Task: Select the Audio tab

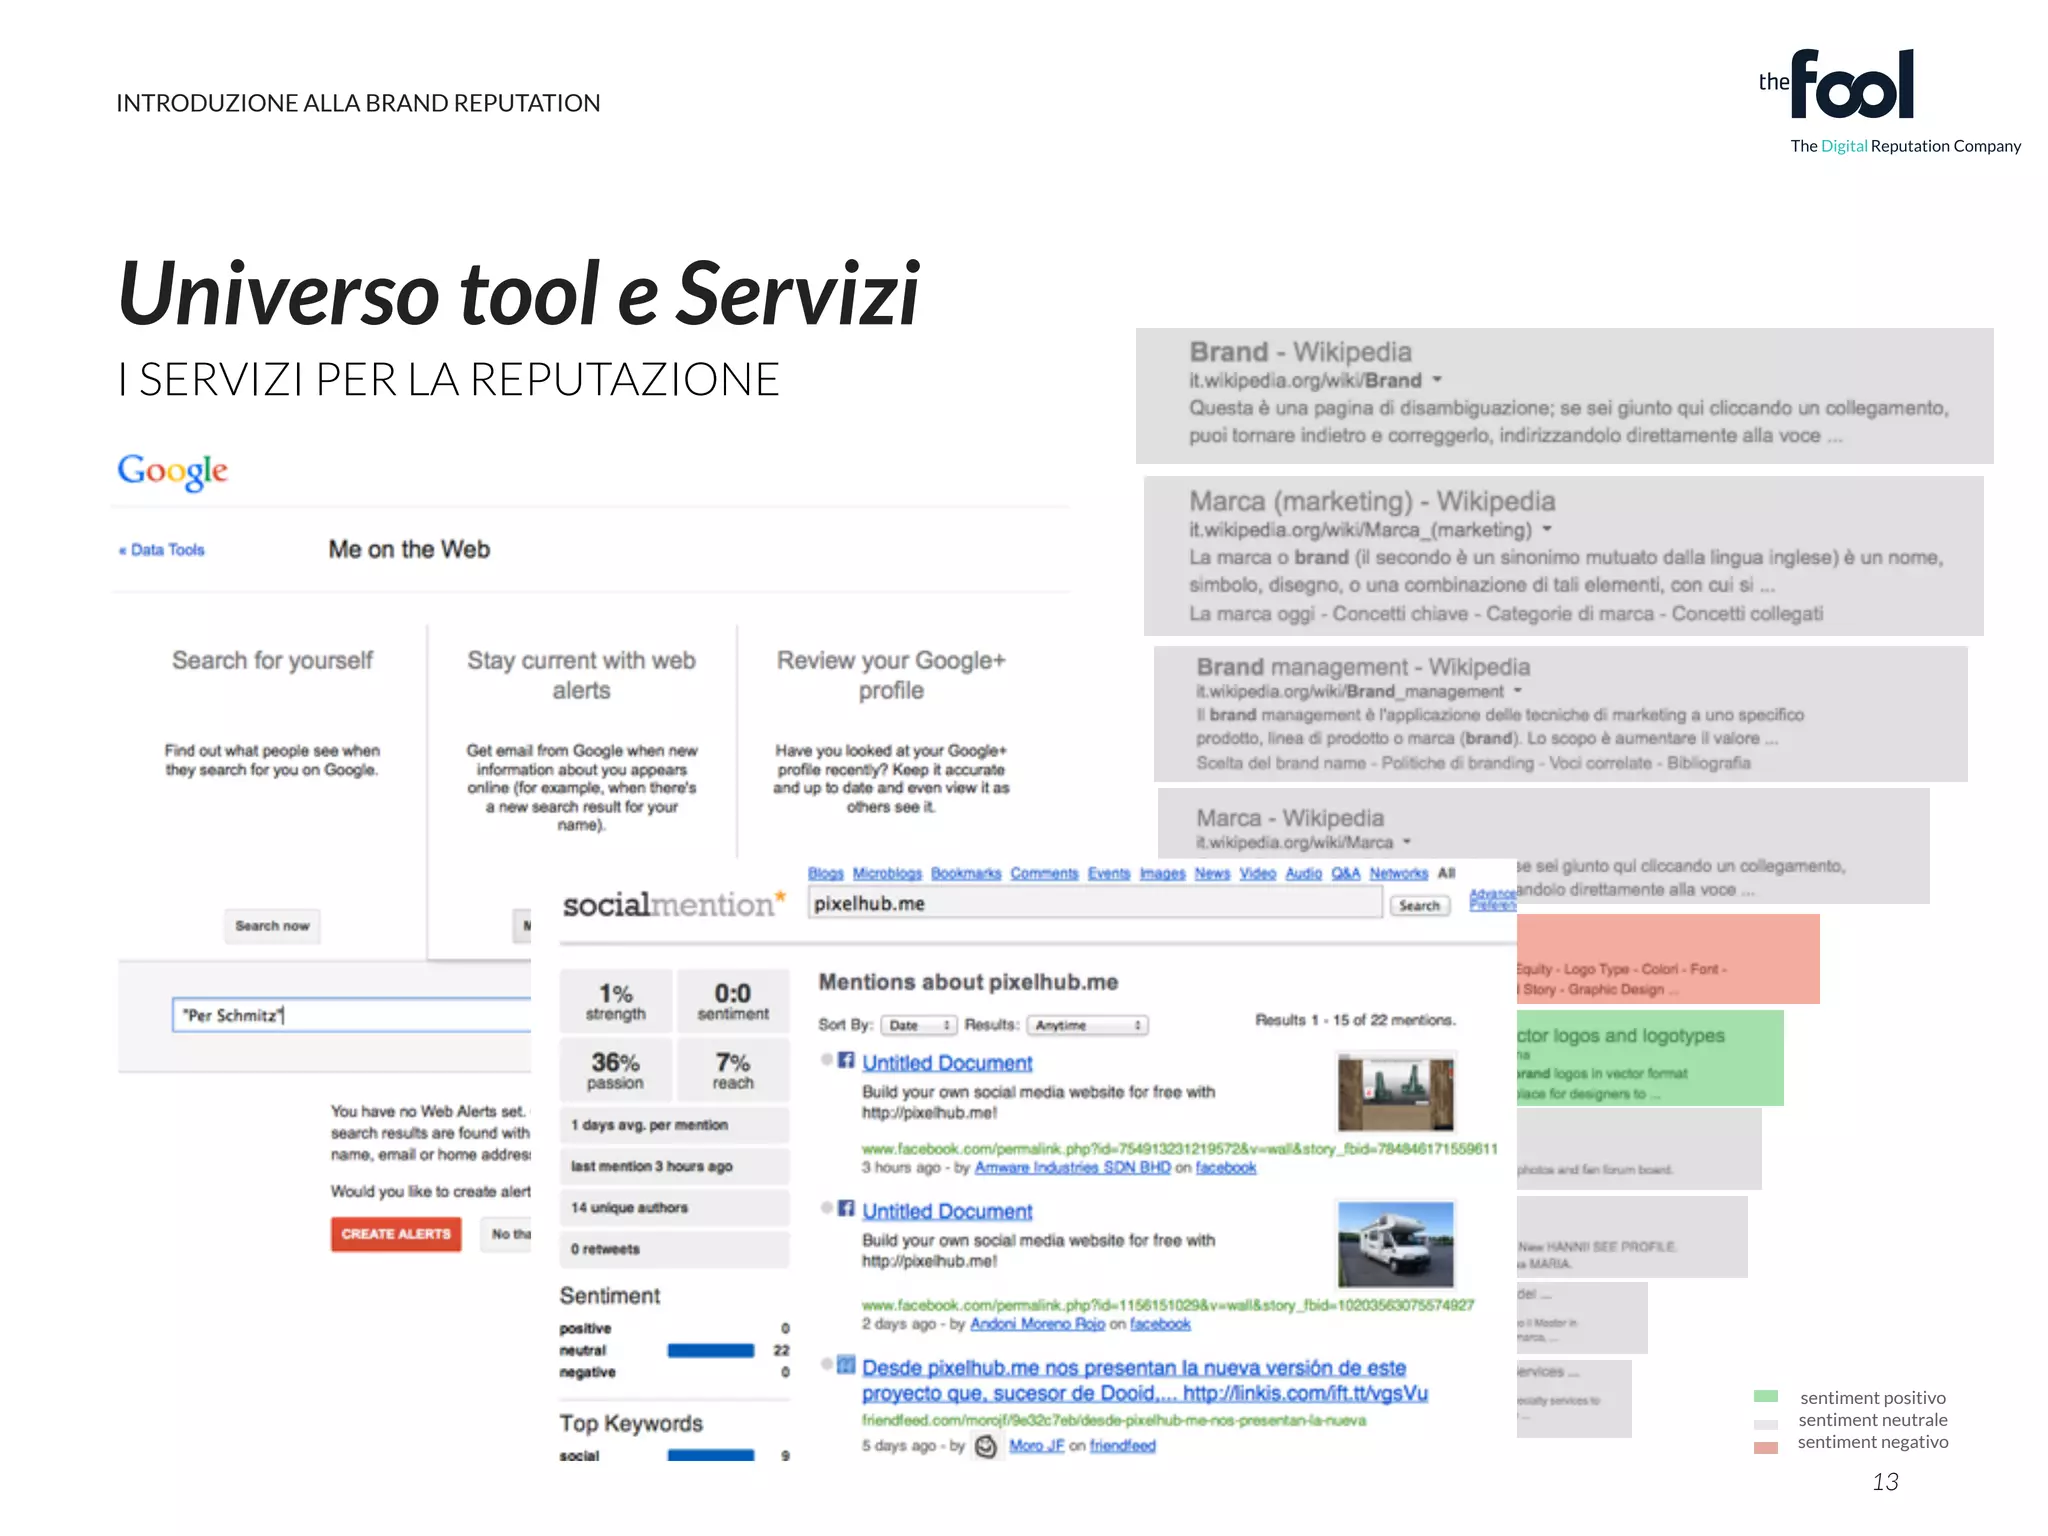Action: [1303, 873]
